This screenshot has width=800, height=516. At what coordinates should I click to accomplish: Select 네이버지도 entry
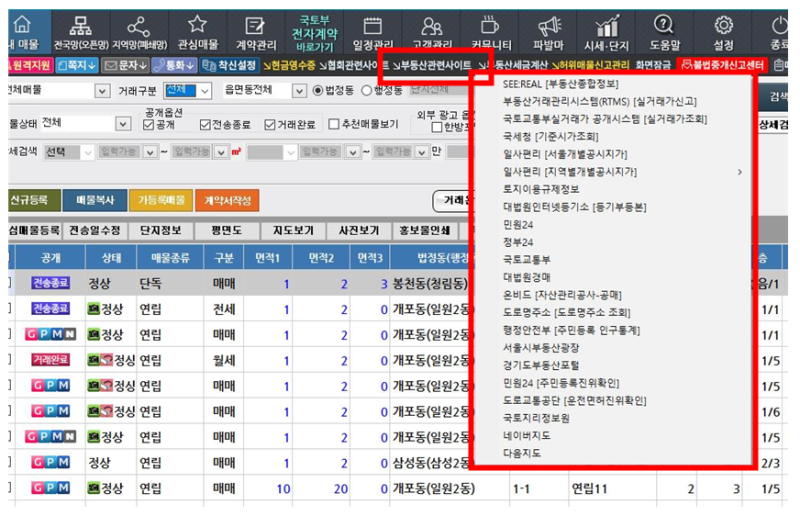coord(527,435)
